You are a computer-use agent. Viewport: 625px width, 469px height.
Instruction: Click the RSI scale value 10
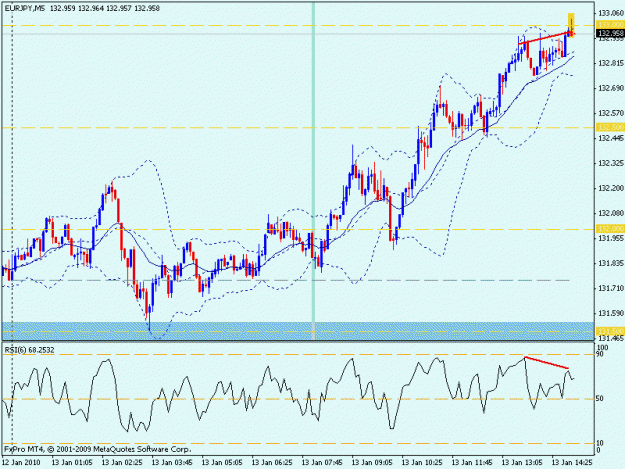coord(601,443)
